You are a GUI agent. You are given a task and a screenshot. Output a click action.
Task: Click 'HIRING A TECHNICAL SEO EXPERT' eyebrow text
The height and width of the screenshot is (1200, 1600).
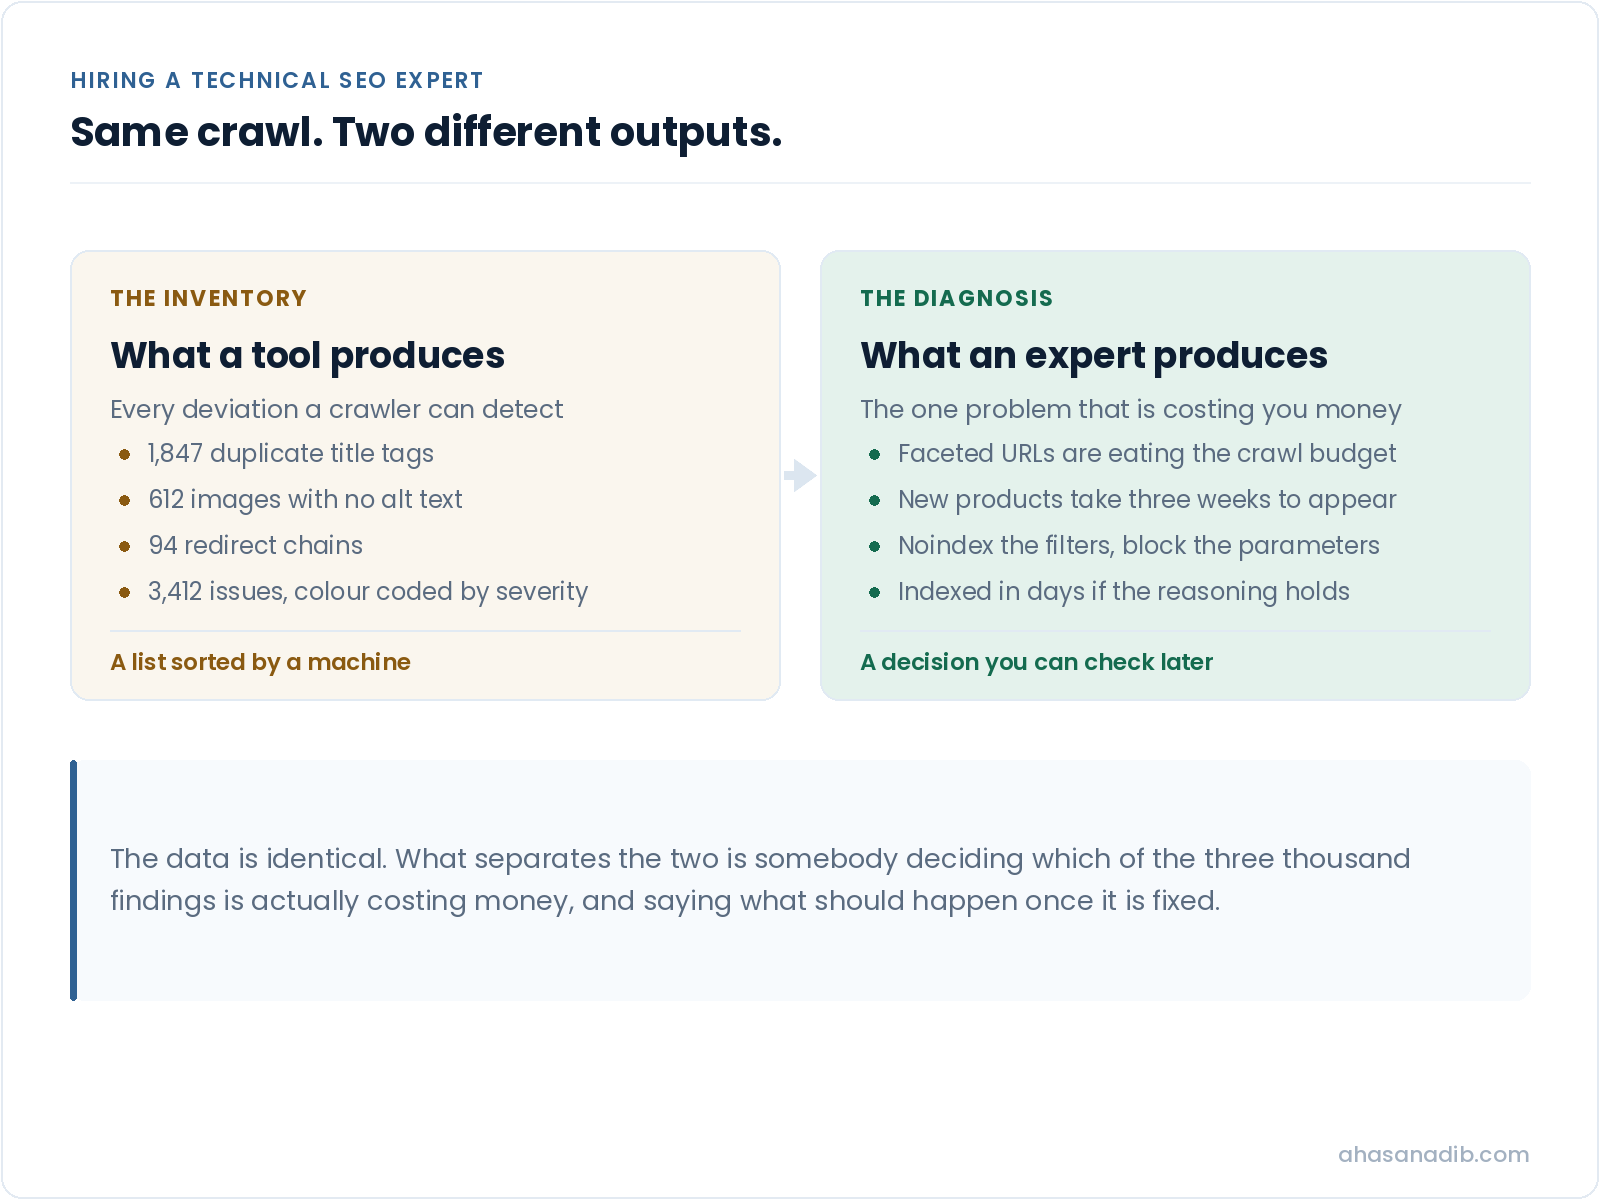click(277, 80)
